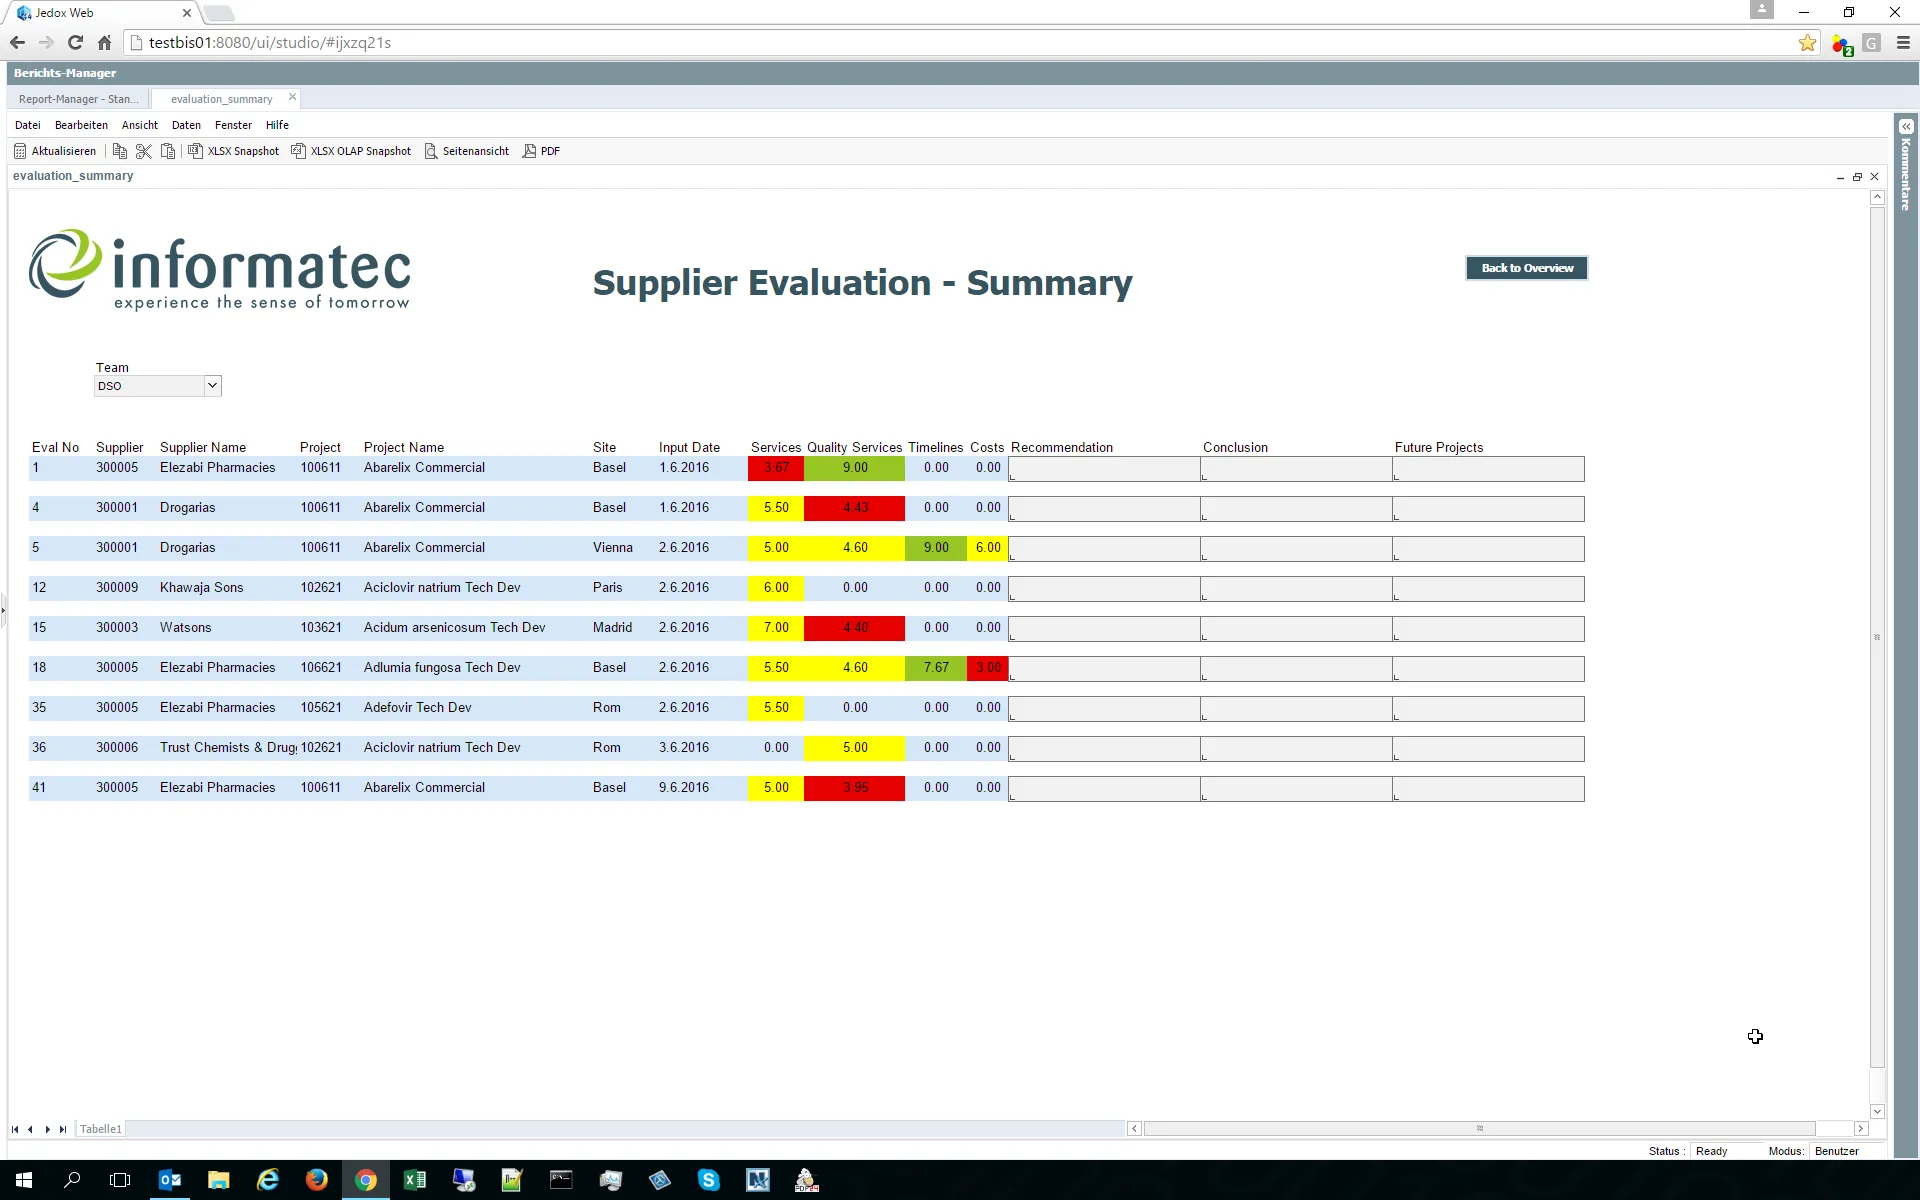Click project name Adefovir Tech Dev

click(x=417, y=708)
